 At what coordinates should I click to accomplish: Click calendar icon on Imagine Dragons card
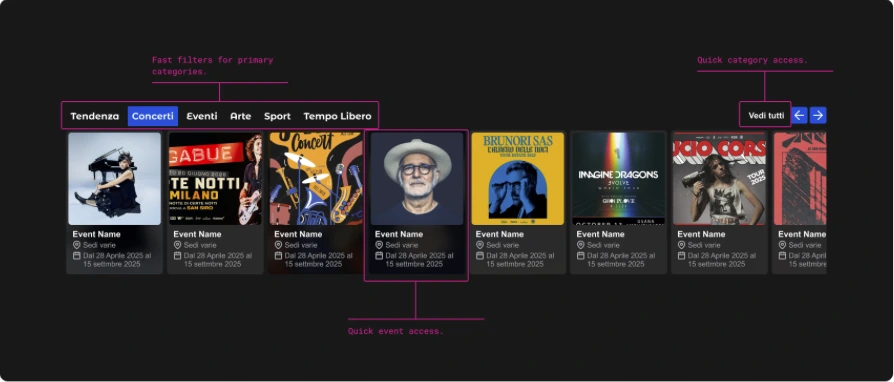[x=580, y=255]
